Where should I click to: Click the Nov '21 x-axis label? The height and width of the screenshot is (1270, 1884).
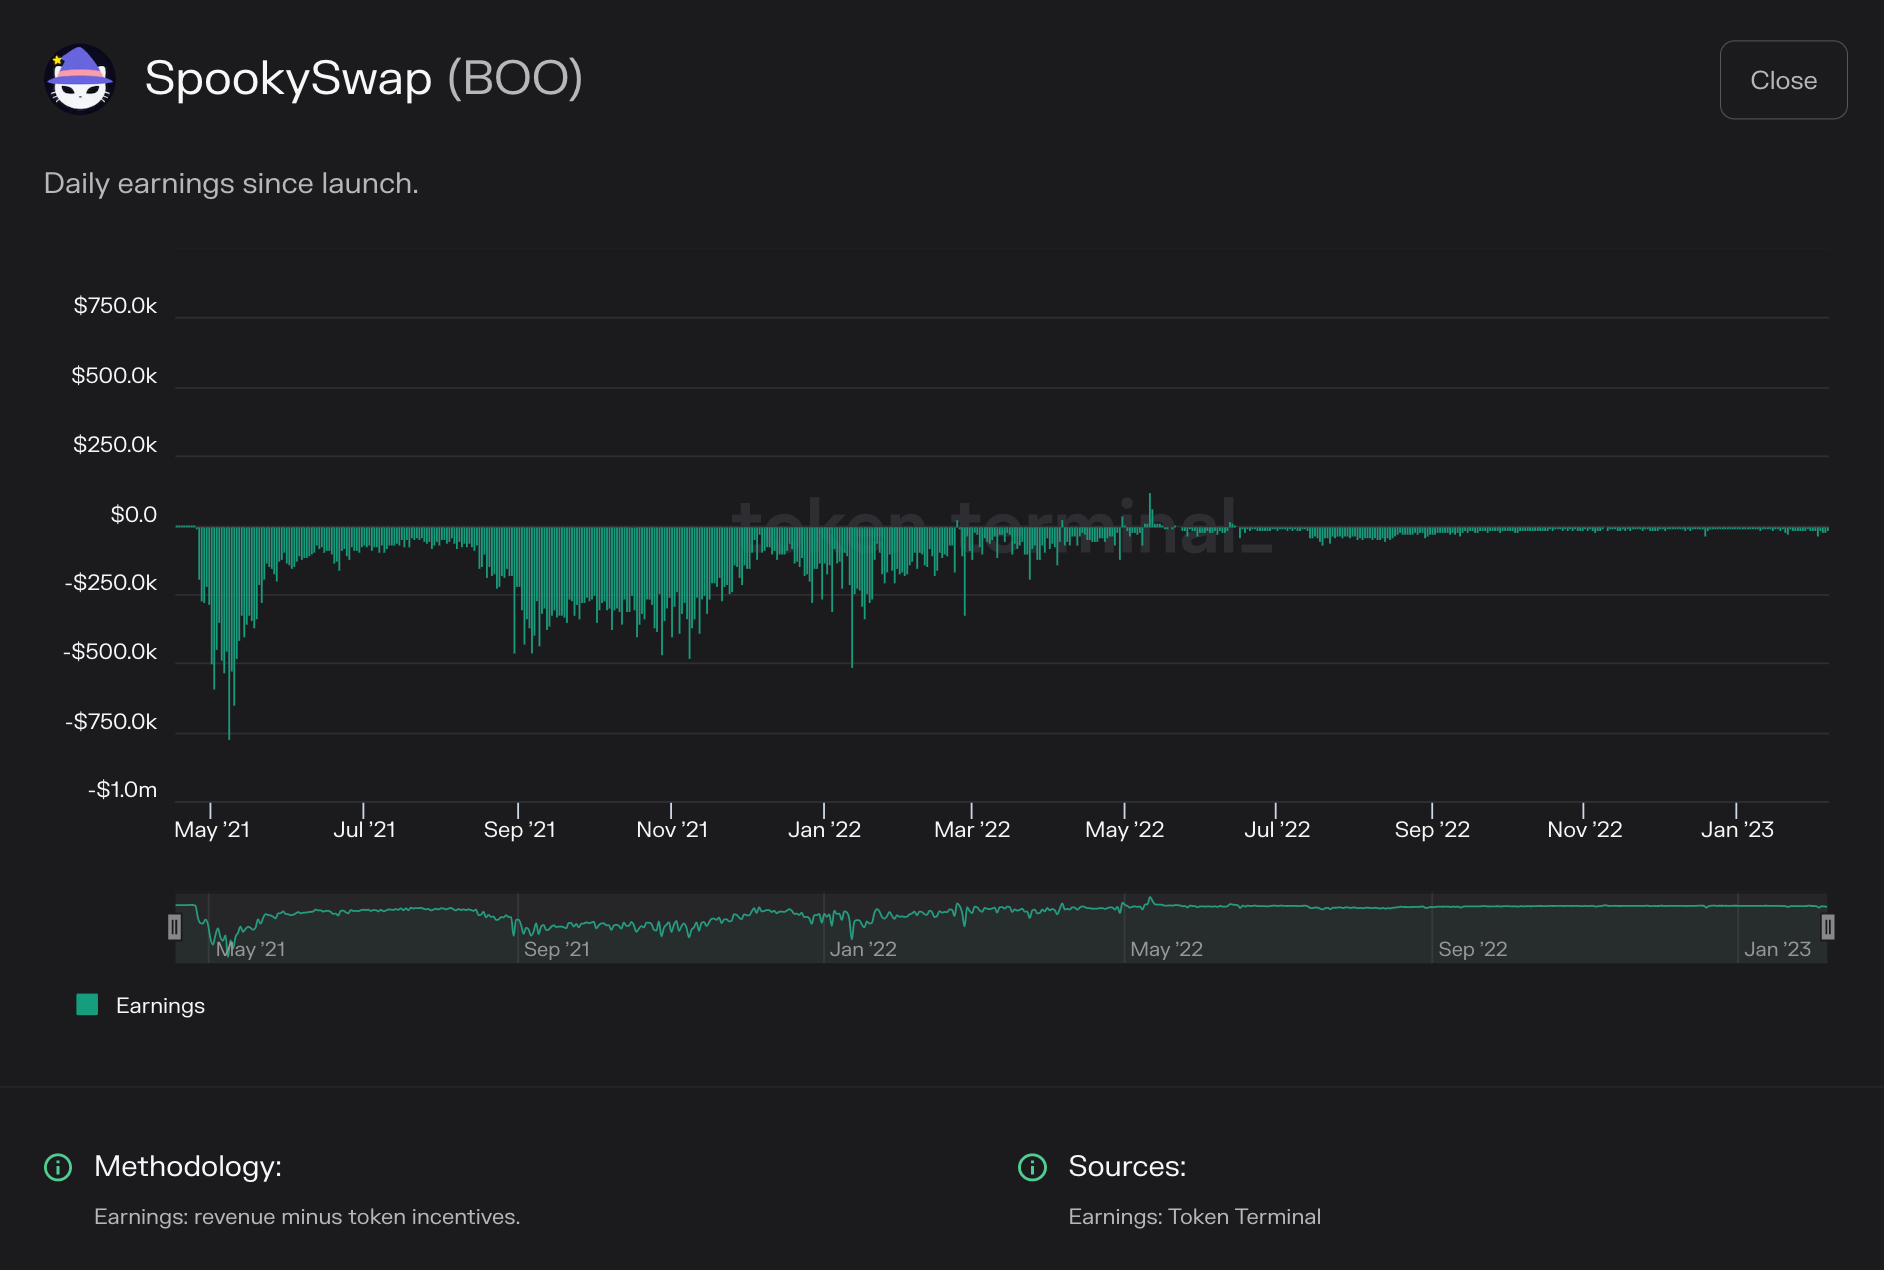672,830
